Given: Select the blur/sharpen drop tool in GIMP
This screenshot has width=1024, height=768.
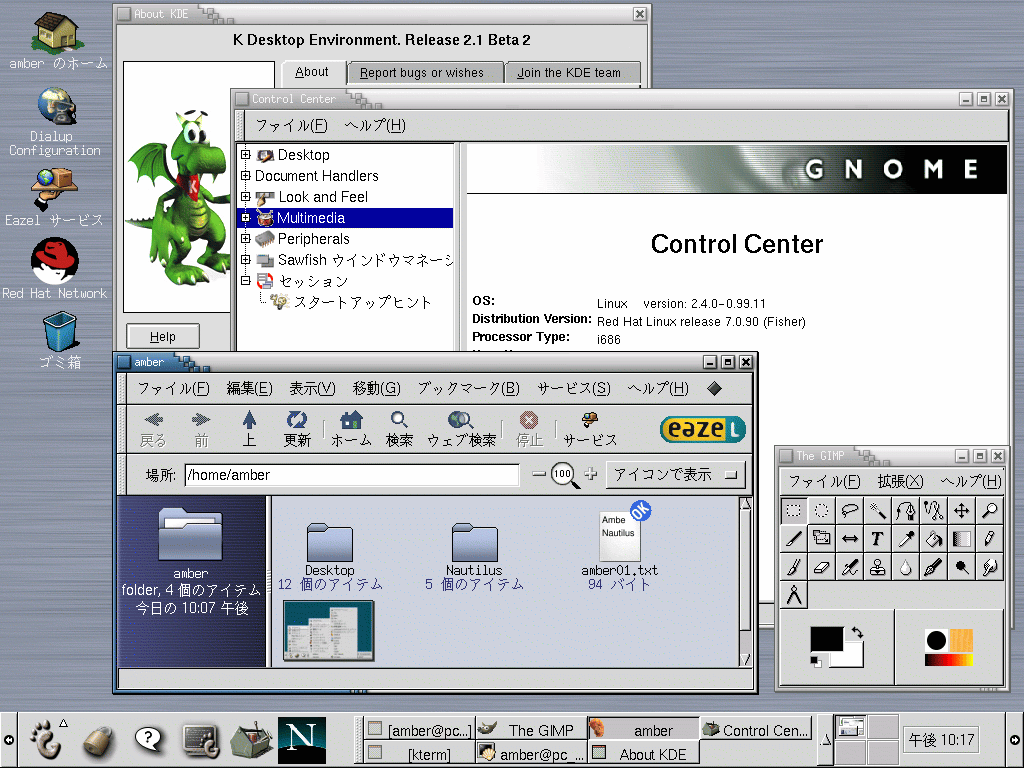Looking at the screenshot, I should tap(906, 567).
